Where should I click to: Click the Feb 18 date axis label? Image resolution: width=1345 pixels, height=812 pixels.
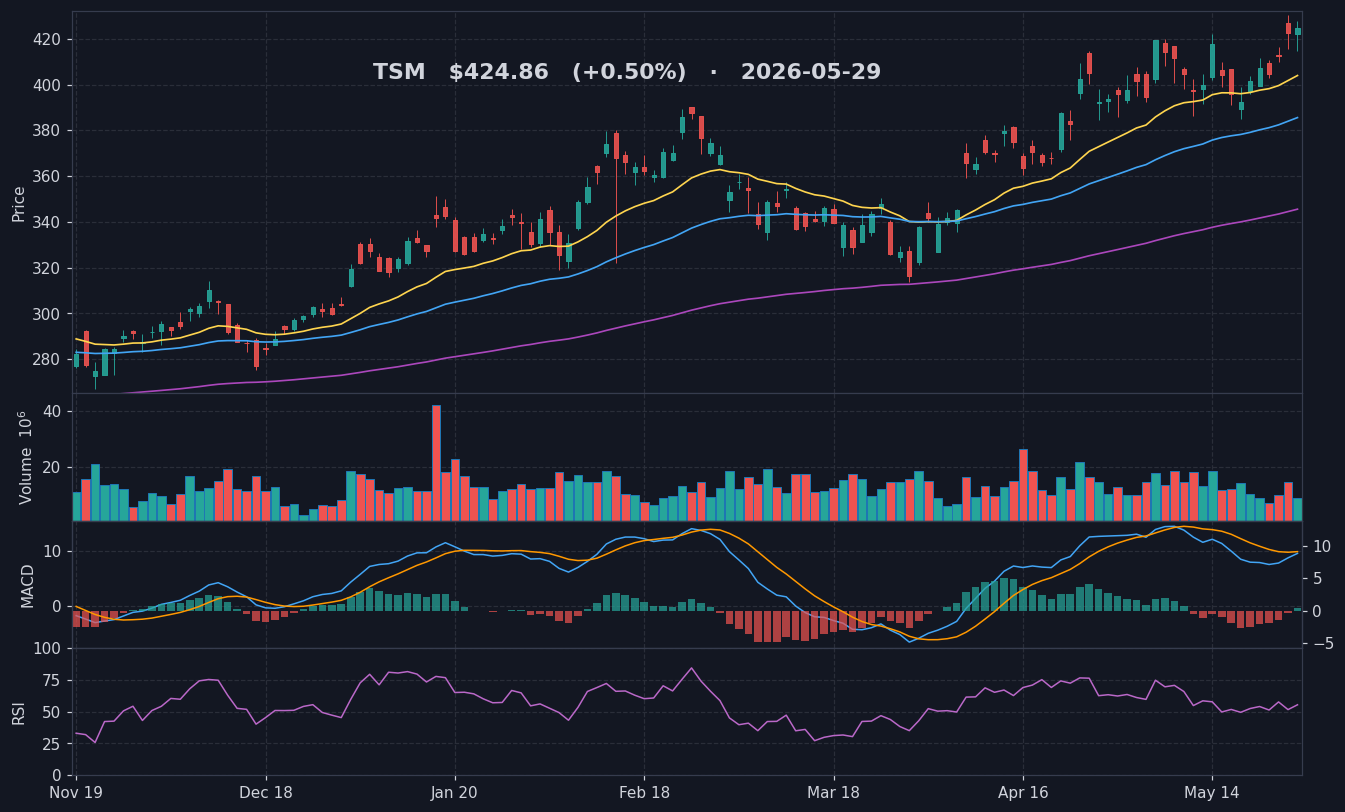coord(644,793)
